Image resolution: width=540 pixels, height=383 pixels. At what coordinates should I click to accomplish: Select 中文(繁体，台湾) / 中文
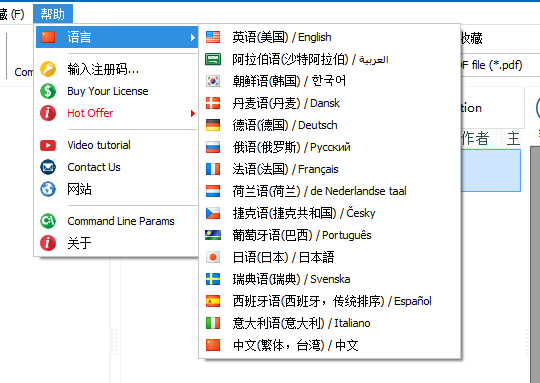coord(330,345)
